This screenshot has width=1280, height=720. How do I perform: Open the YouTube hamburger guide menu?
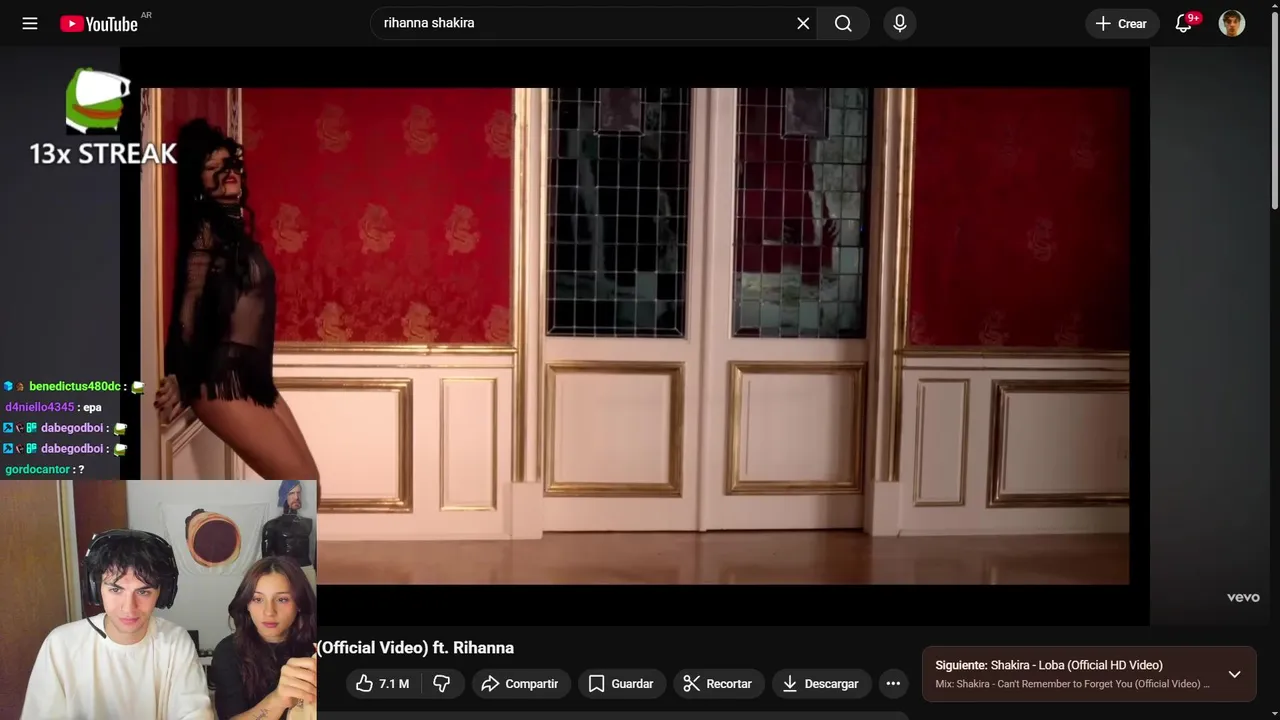[x=30, y=23]
